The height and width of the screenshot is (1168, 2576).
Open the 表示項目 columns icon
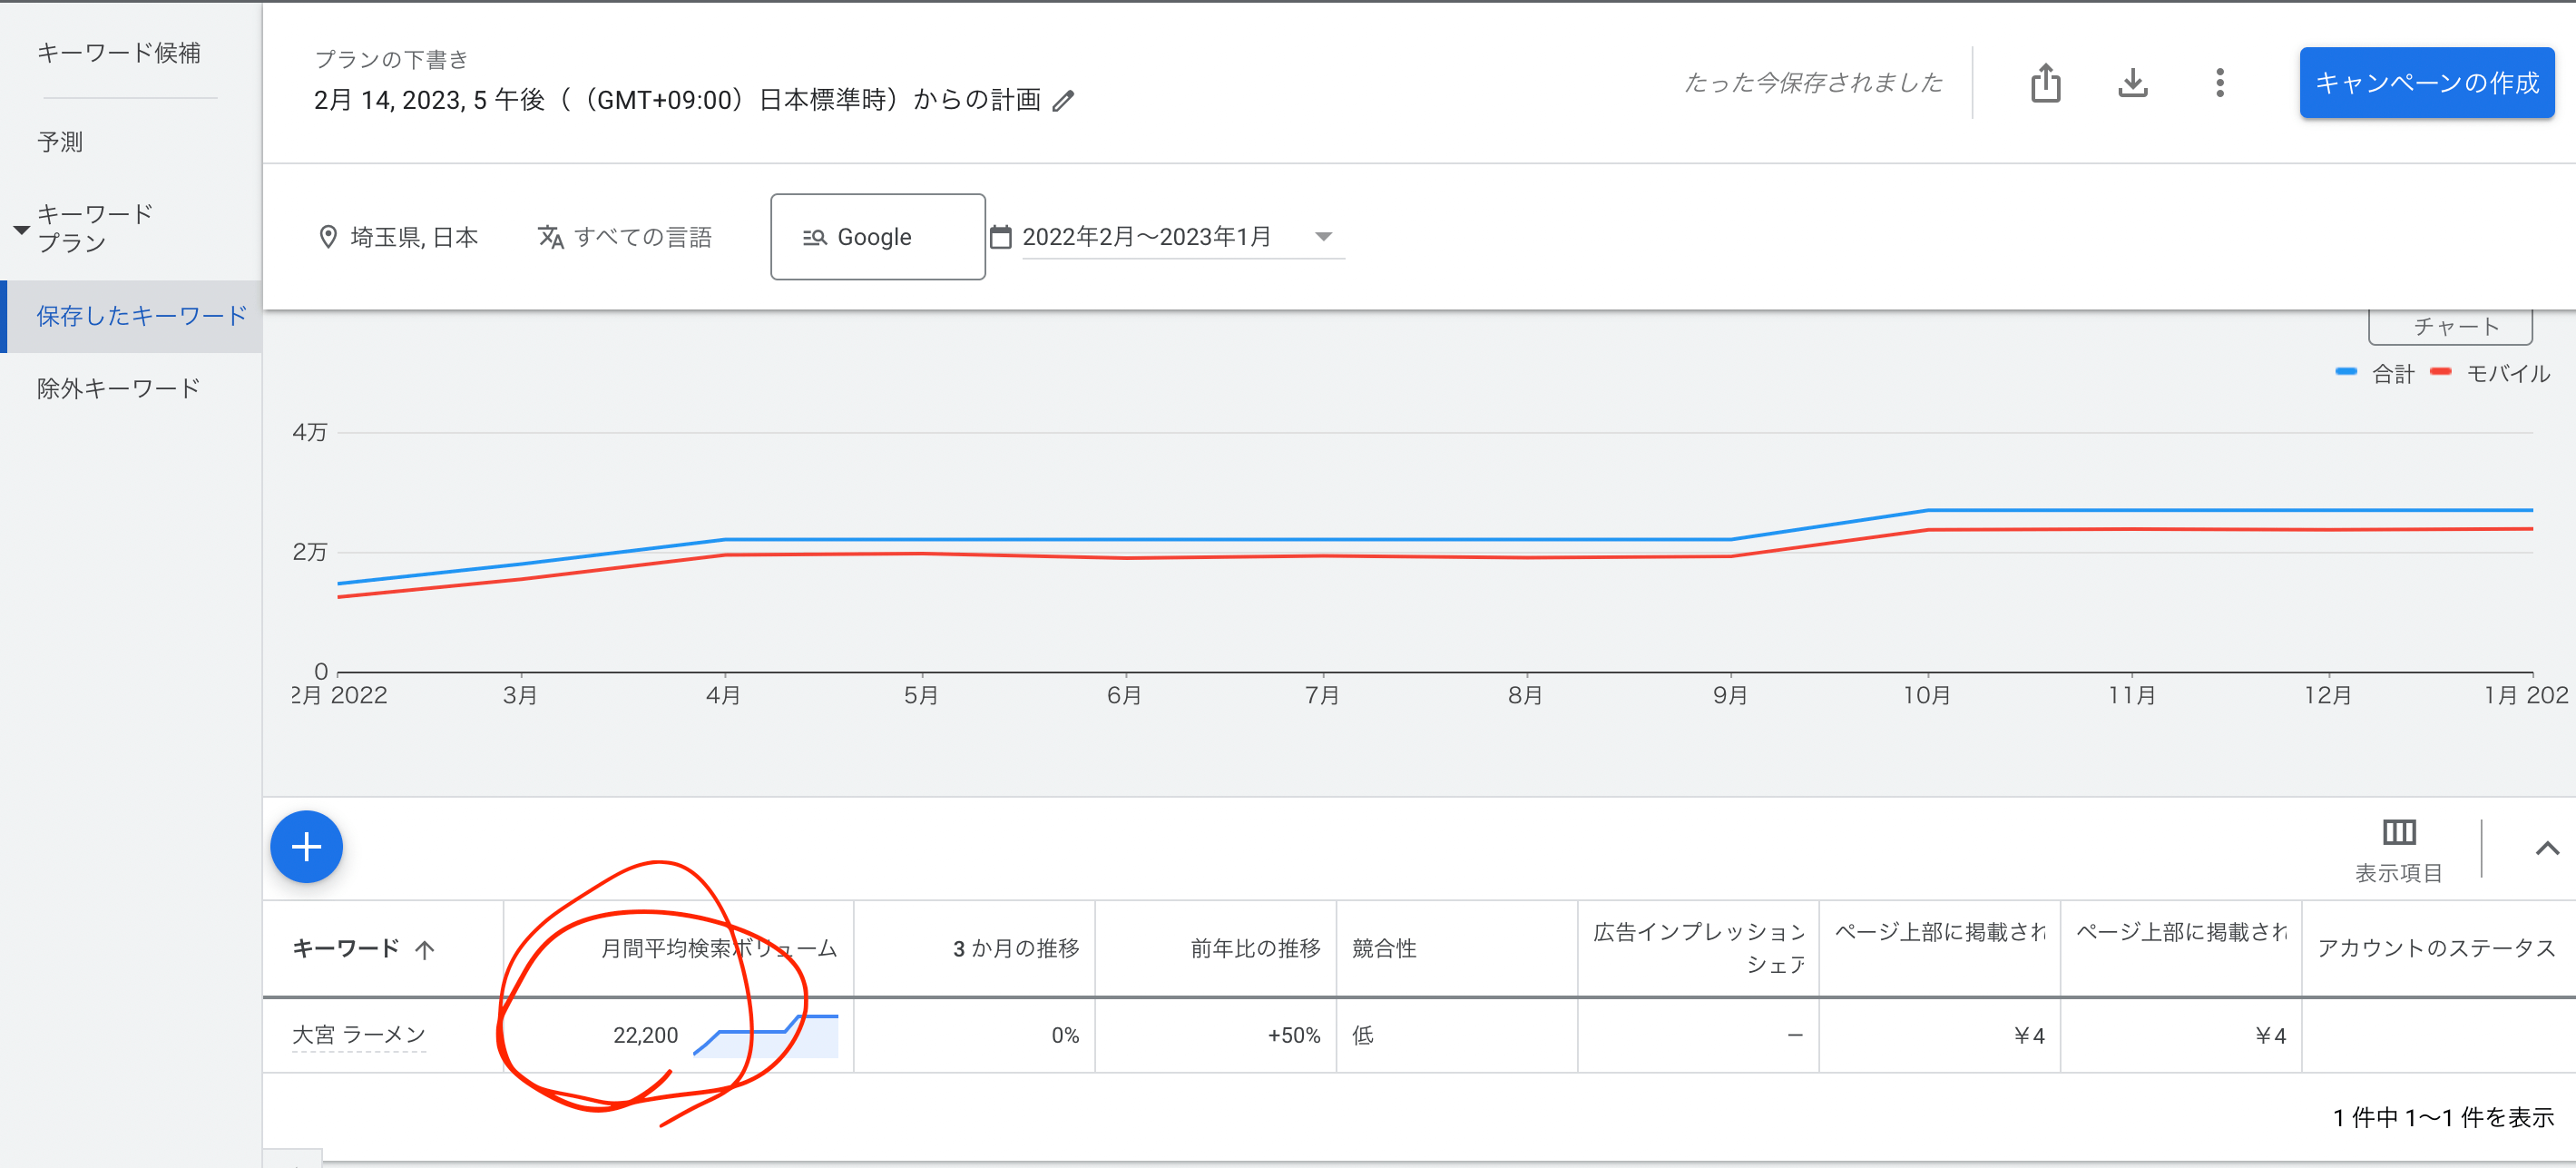2398,832
